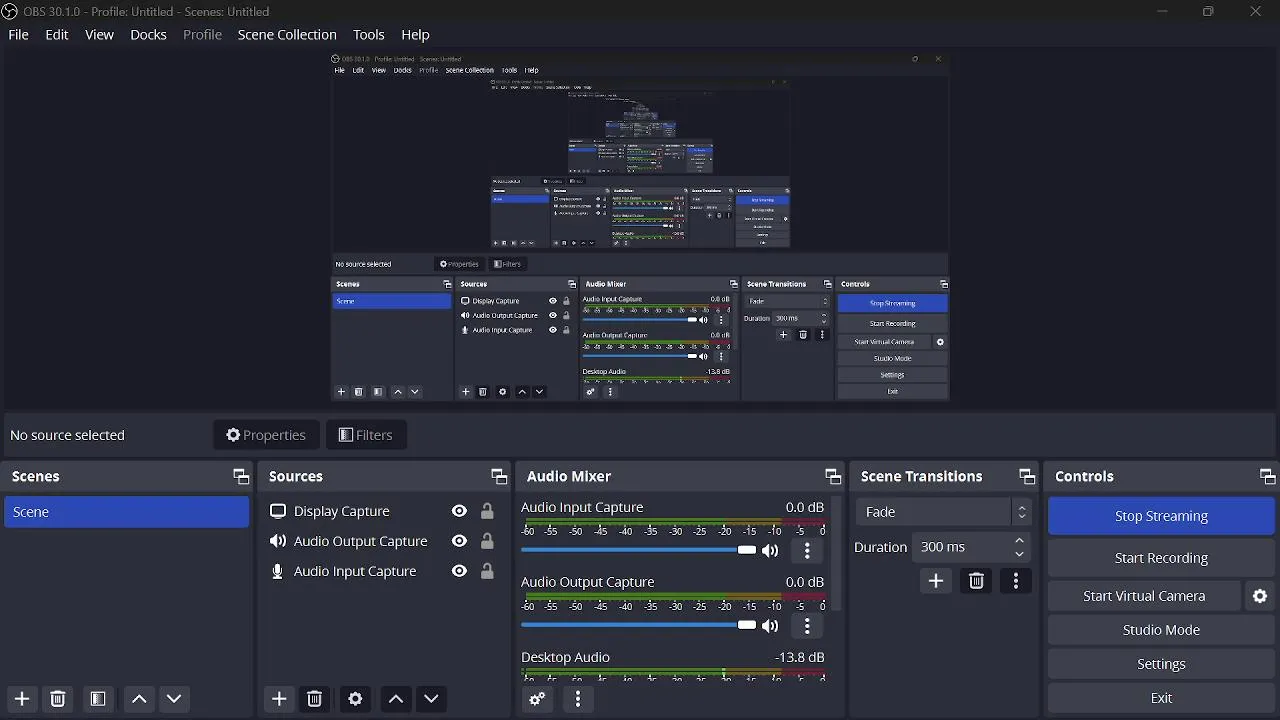
Task: Decrease transition duration with down arrow
Action: point(1020,554)
